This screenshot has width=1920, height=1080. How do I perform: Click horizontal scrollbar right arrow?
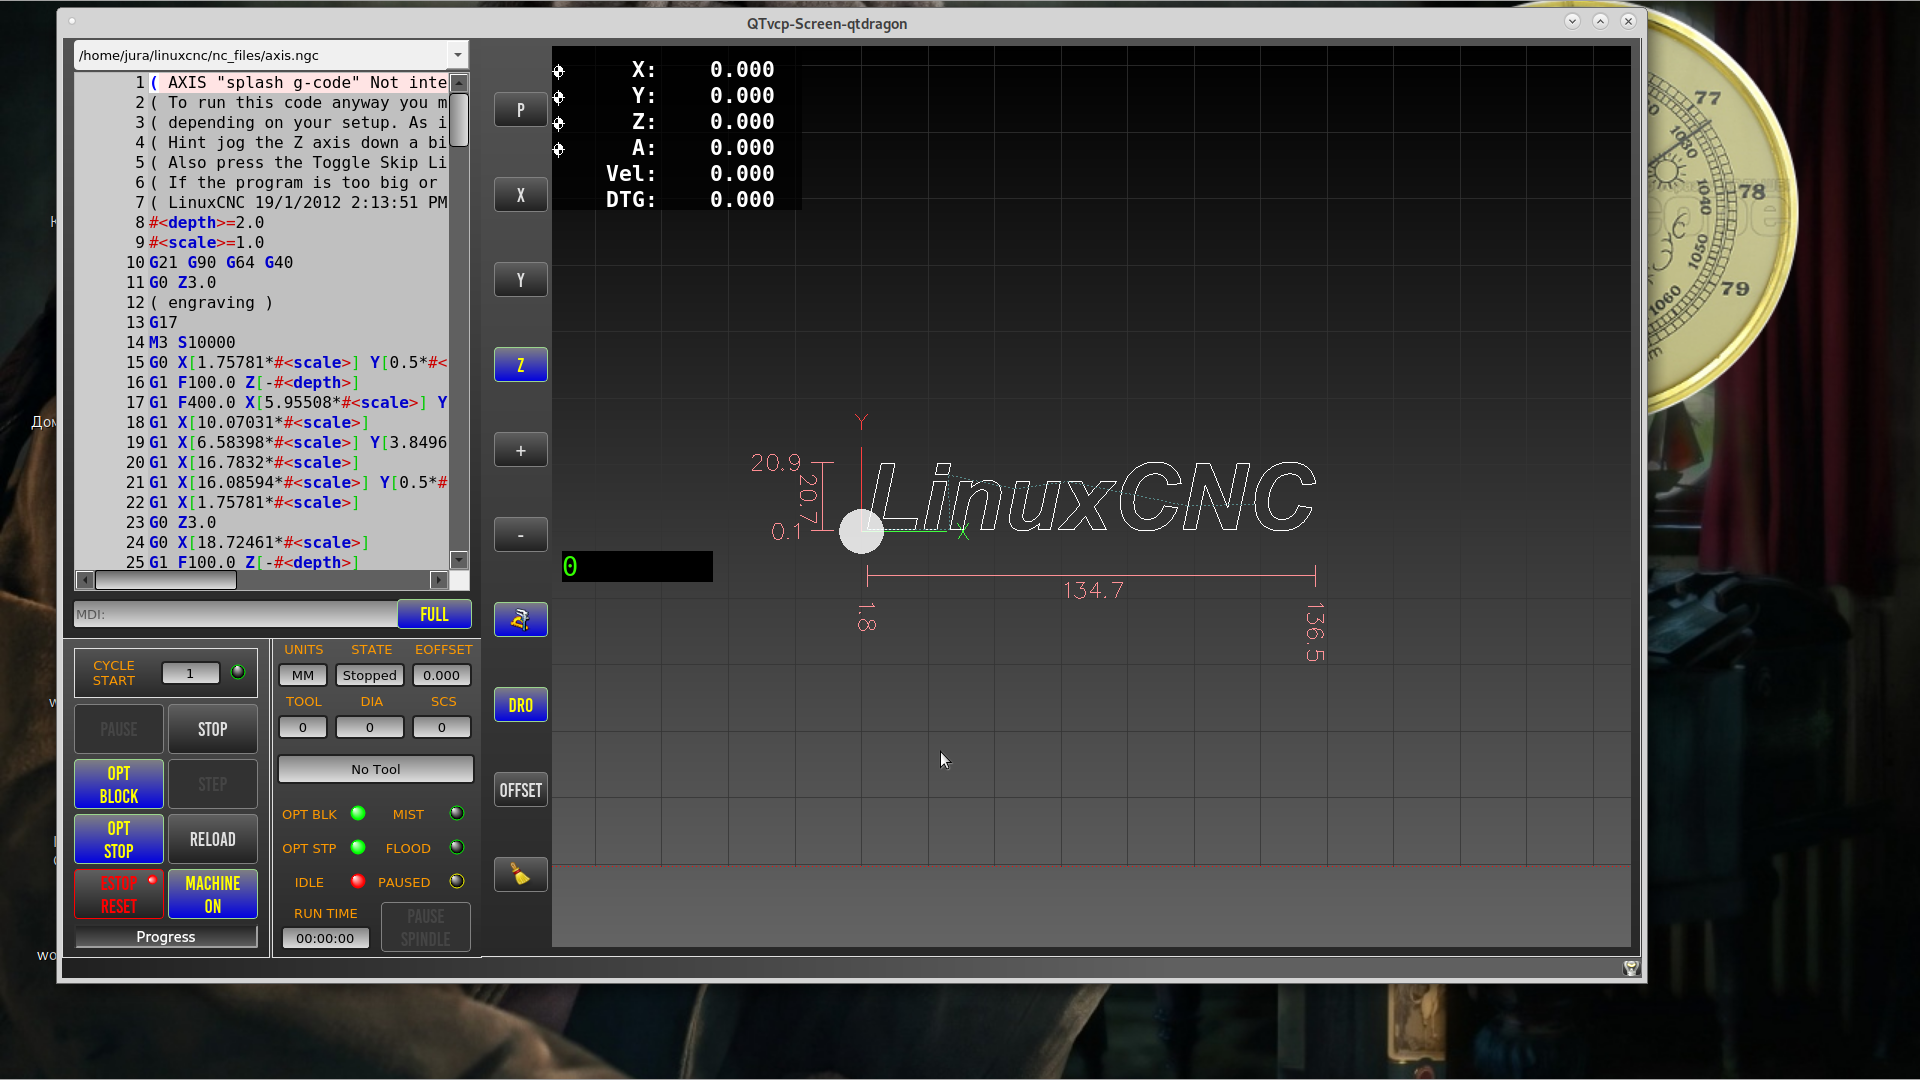click(x=439, y=580)
